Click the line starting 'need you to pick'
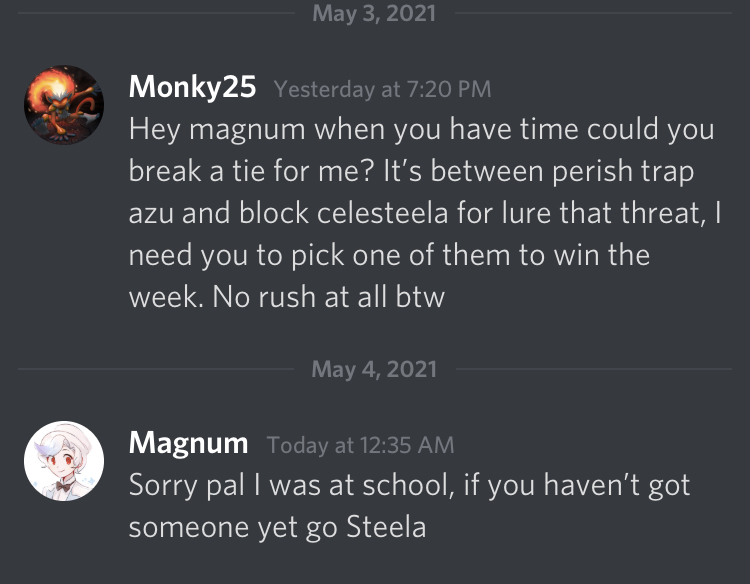Image resolution: width=750 pixels, height=584 pixels. (x=389, y=255)
